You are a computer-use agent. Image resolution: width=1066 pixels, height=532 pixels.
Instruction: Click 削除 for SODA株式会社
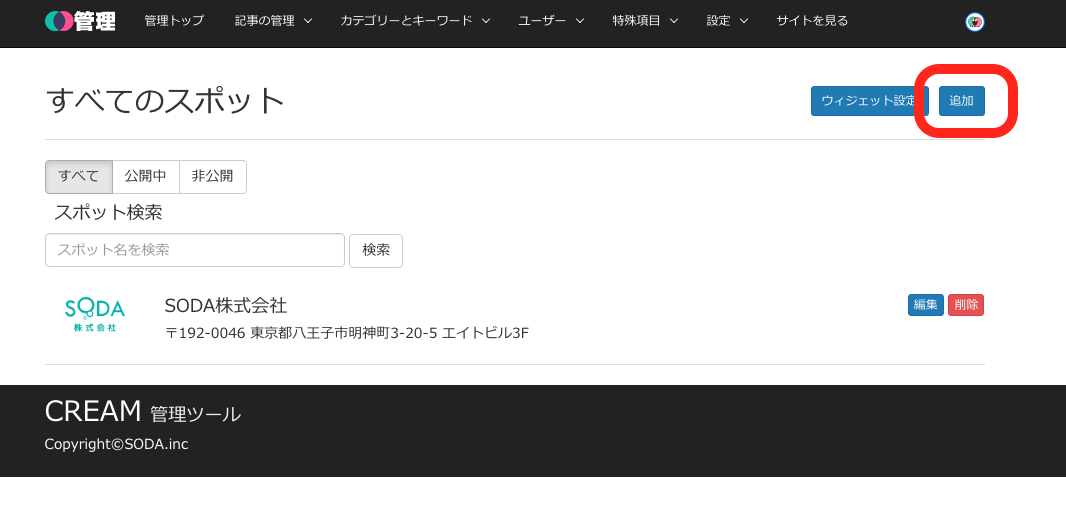point(965,305)
